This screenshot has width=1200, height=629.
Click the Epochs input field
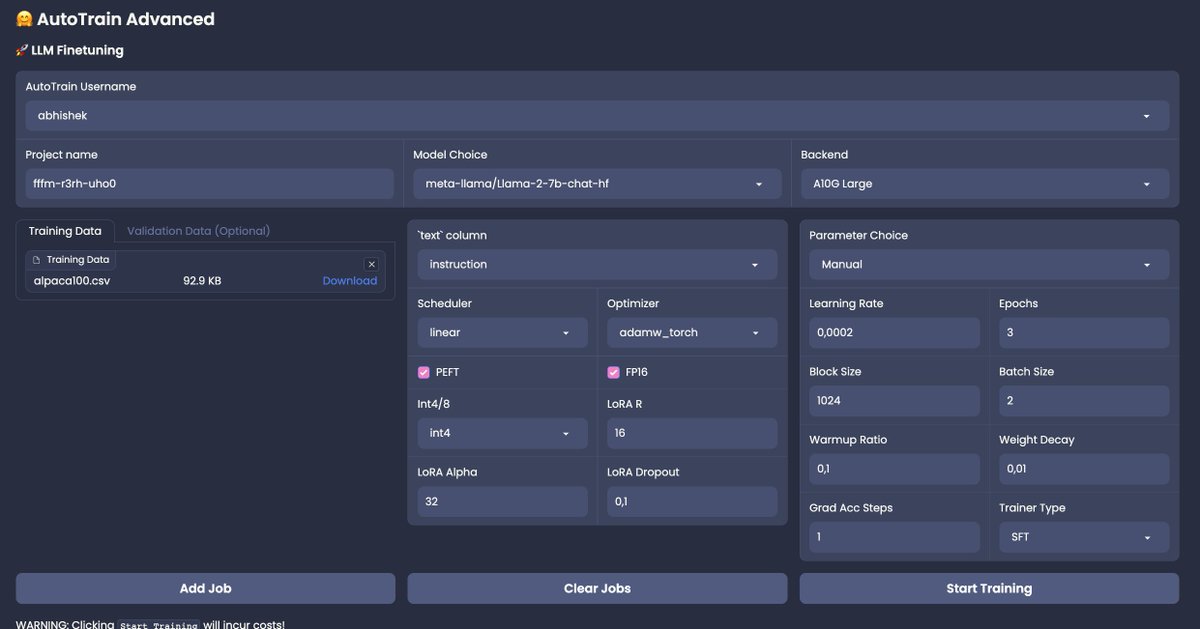[1083, 332]
